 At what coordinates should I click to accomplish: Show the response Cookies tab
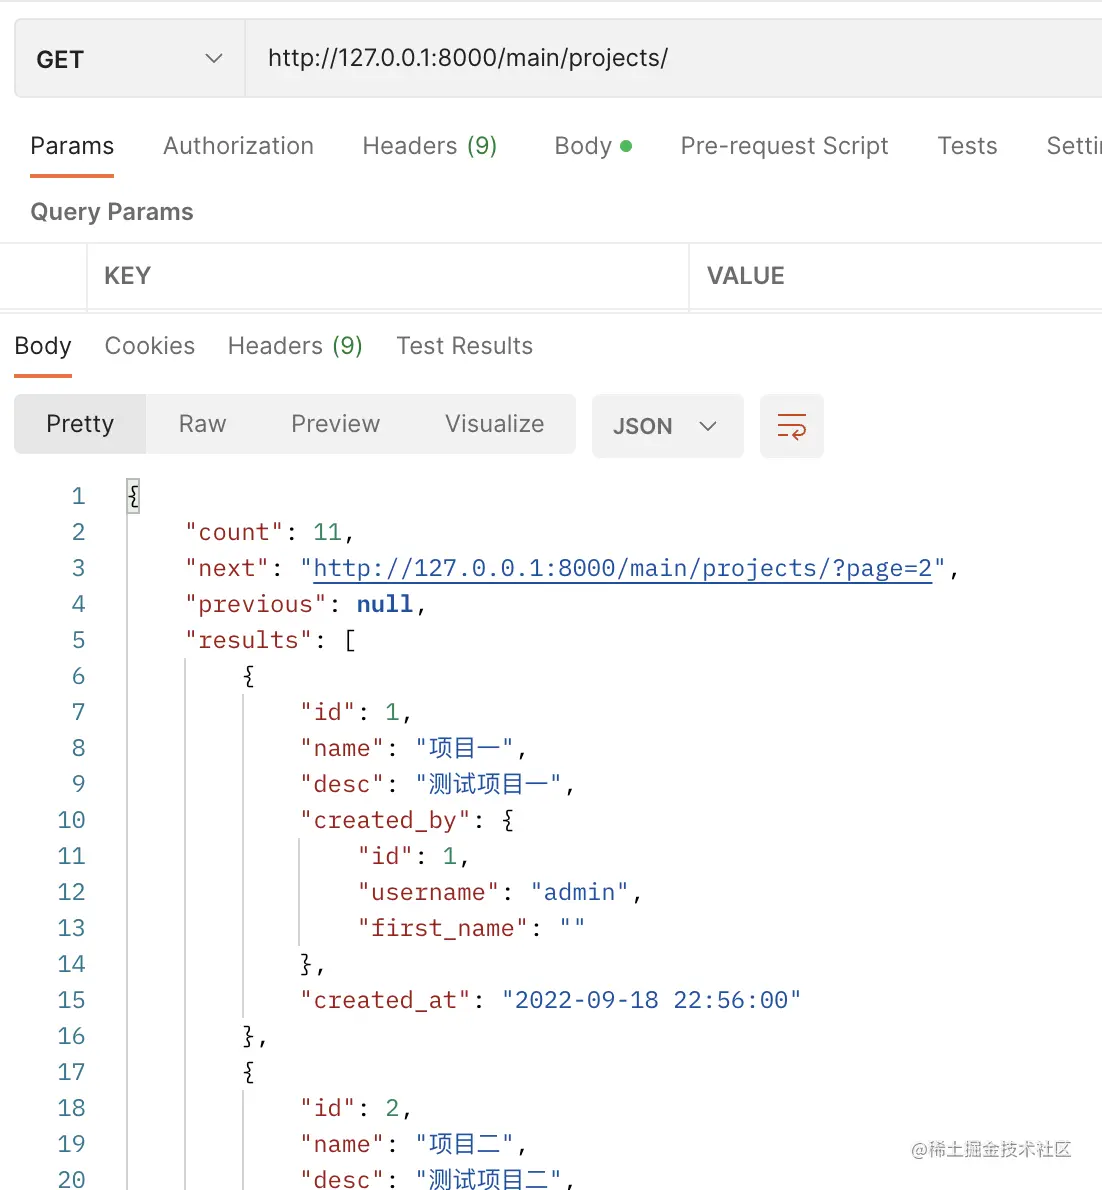pyautogui.click(x=150, y=346)
